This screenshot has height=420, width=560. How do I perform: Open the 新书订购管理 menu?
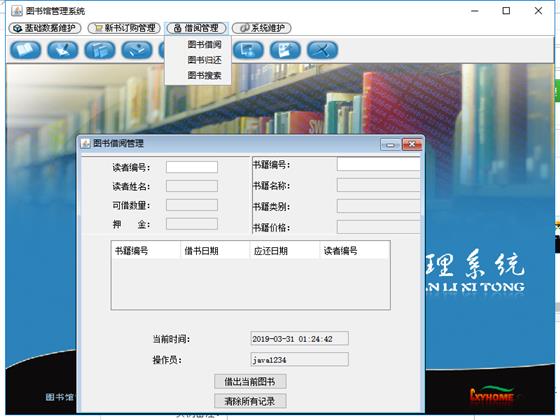coord(124,28)
